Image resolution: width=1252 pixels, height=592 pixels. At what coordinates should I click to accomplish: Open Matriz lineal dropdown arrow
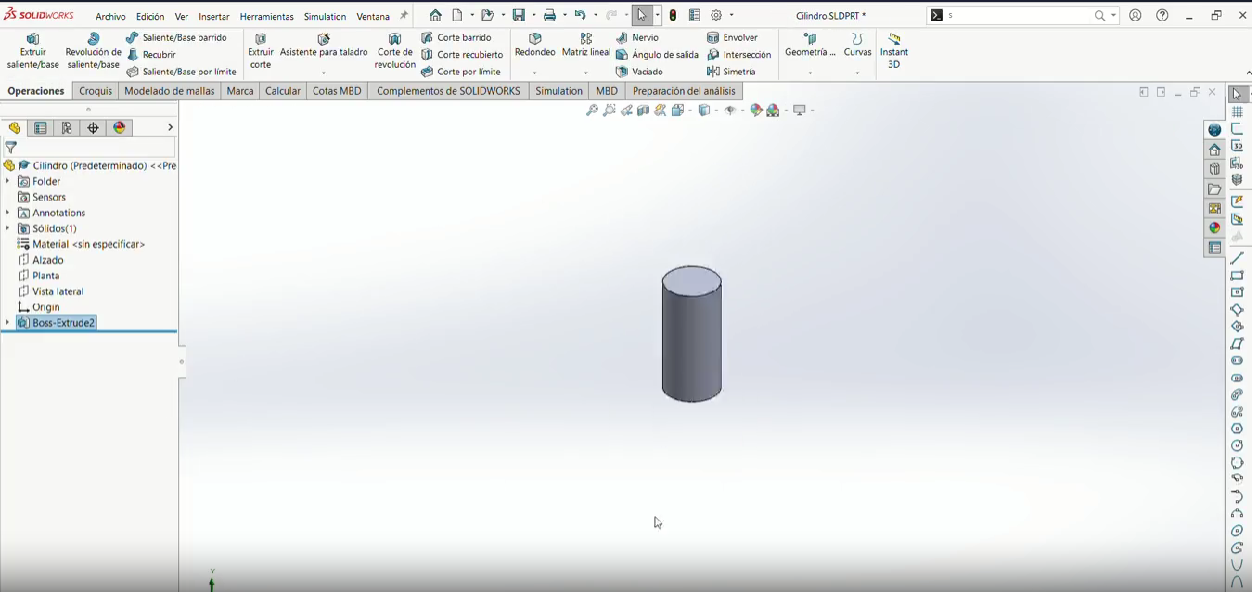pos(586,73)
